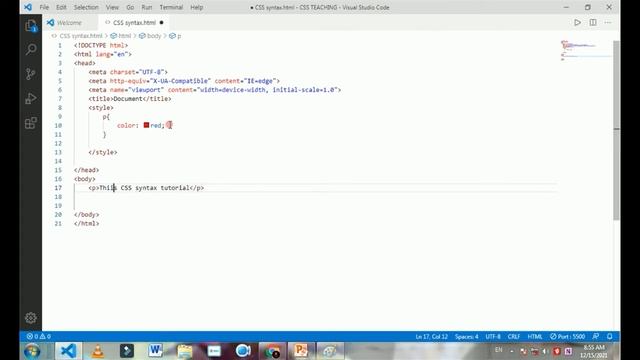Click the unsaved dot on CSS syntax.html tab
This screenshot has width=640, height=360.
pos(162,23)
